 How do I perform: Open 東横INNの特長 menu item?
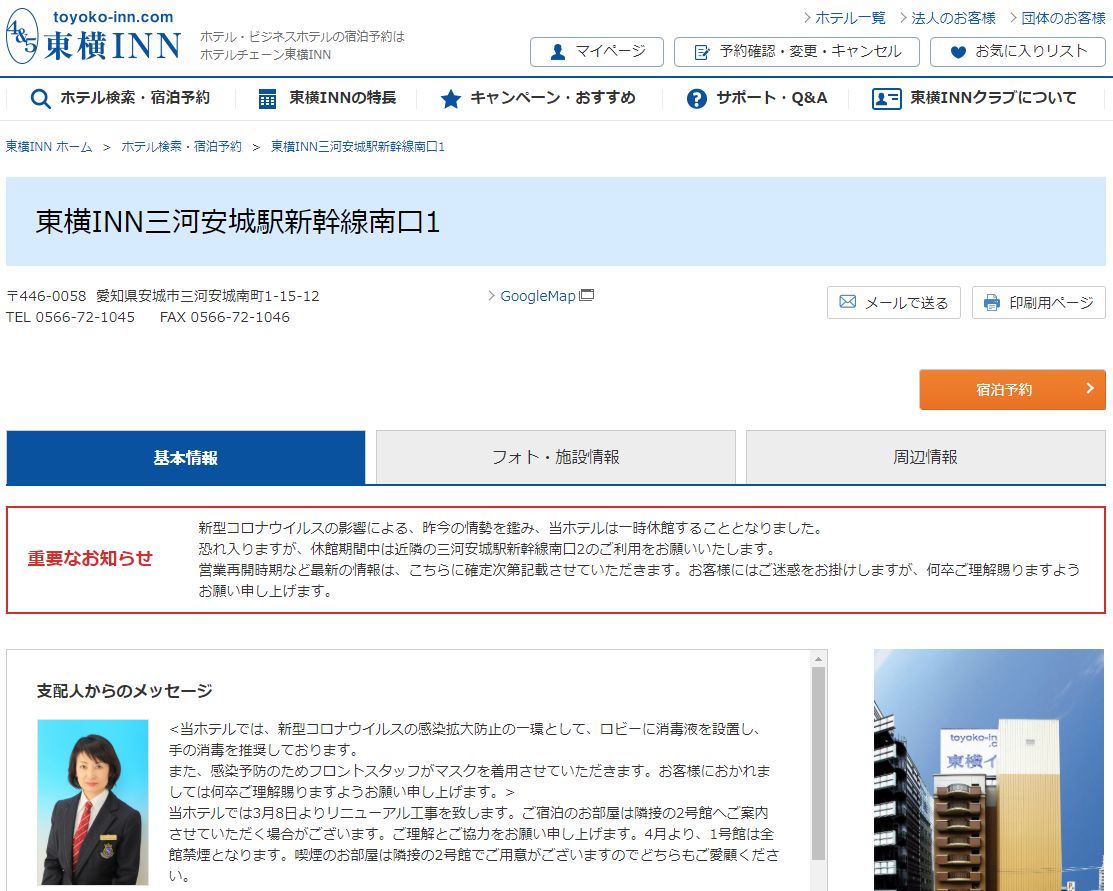click(x=327, y=98)
